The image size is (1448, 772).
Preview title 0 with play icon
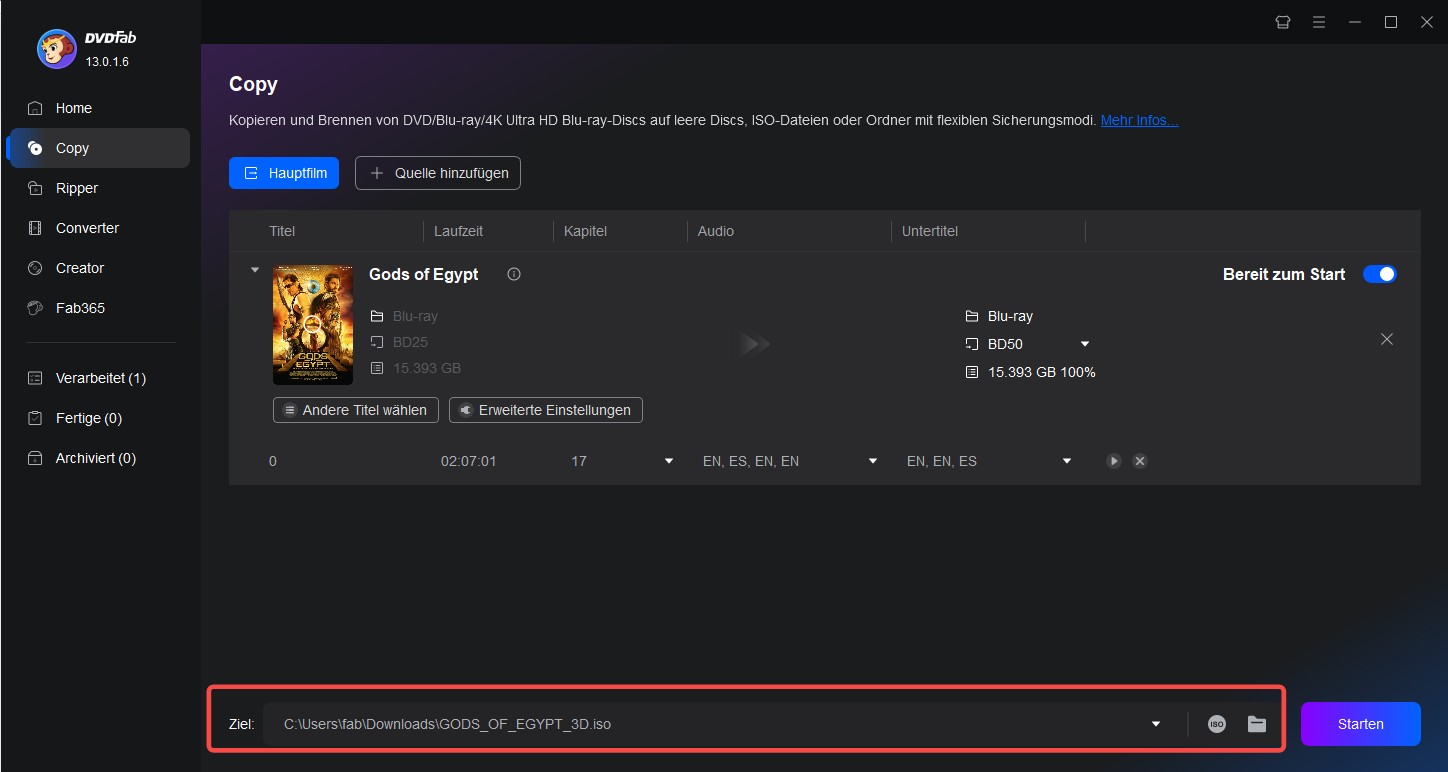point(1114,461)
